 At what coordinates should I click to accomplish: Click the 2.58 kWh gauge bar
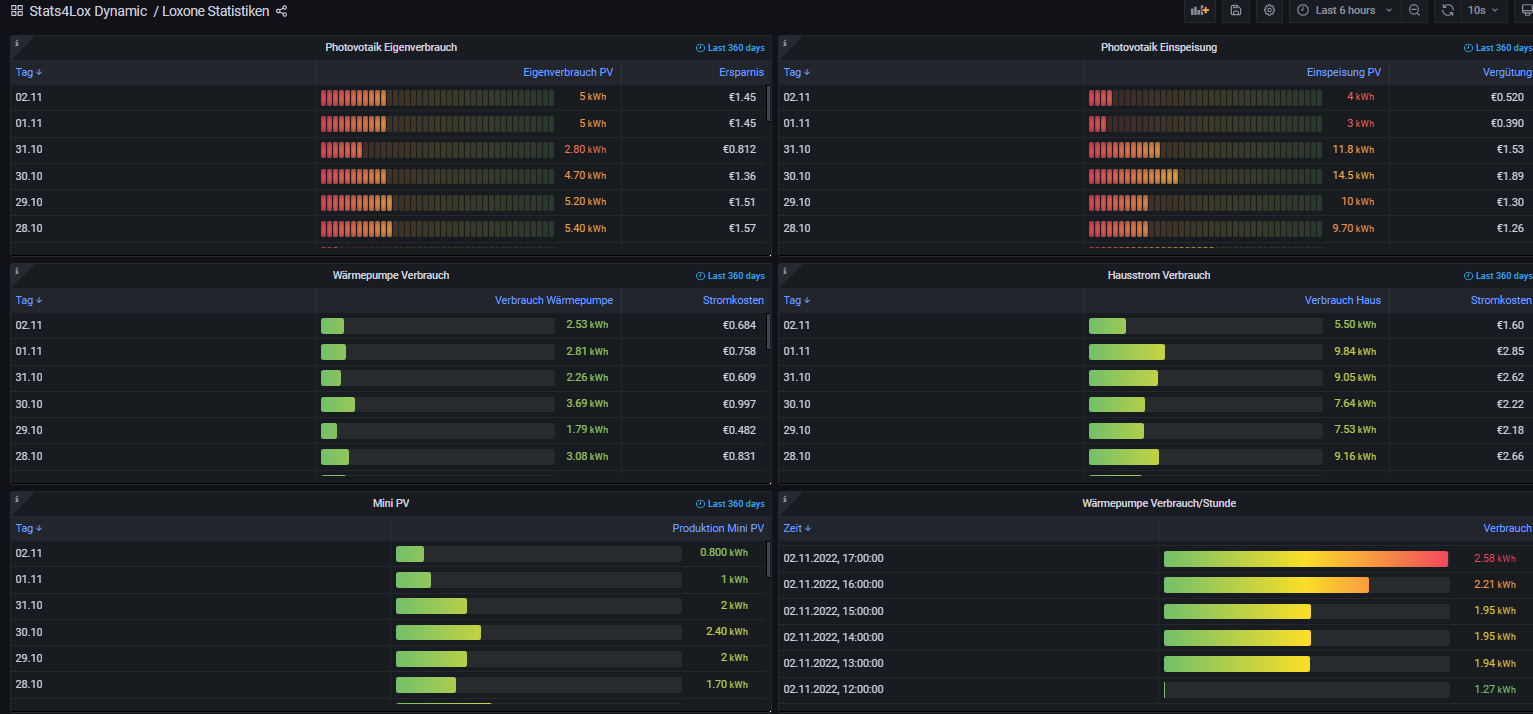(1305, 558)
